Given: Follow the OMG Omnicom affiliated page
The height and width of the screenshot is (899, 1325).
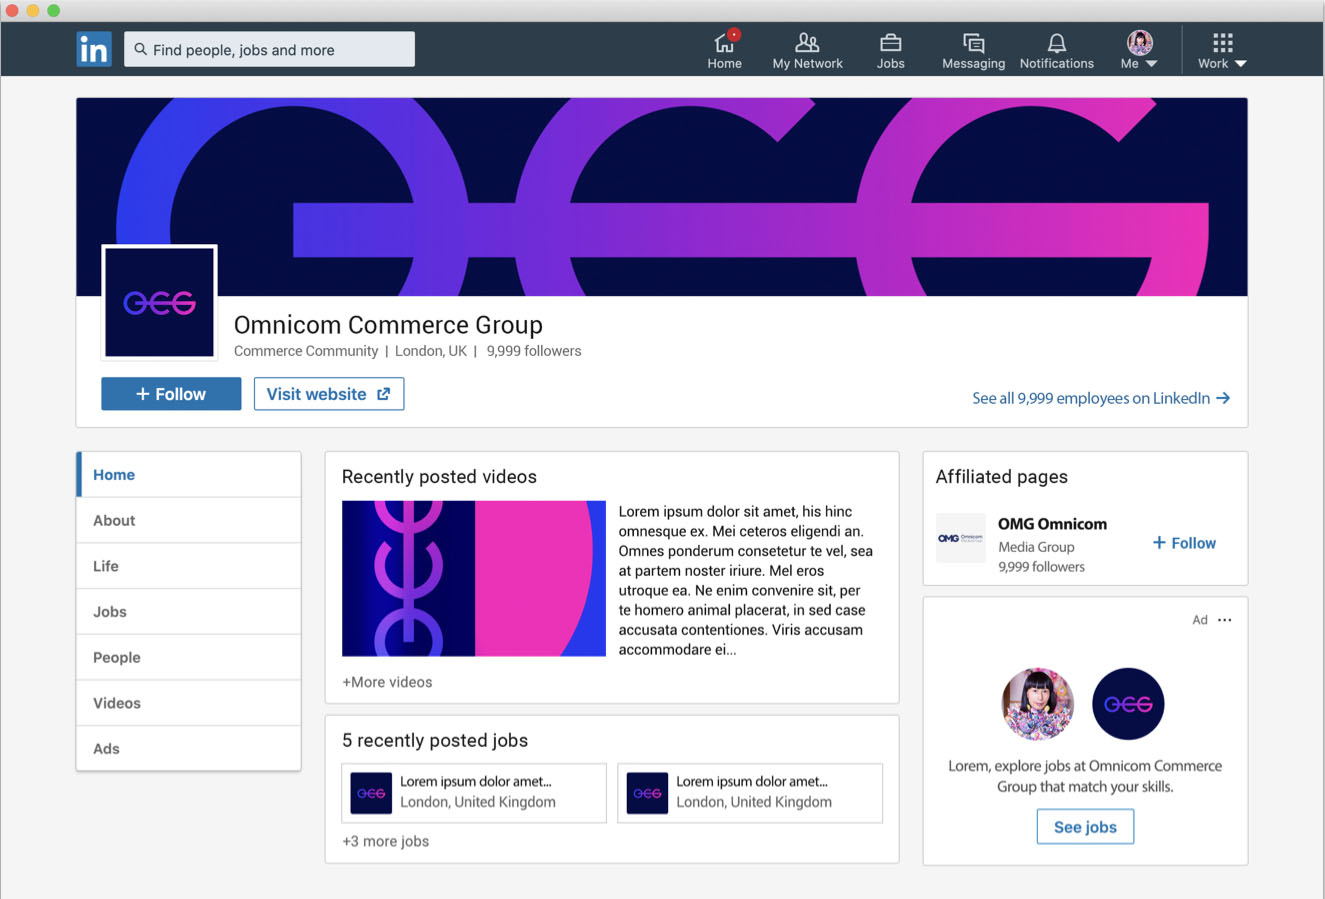Looking at the screenshot, I should pos(1184,543).
